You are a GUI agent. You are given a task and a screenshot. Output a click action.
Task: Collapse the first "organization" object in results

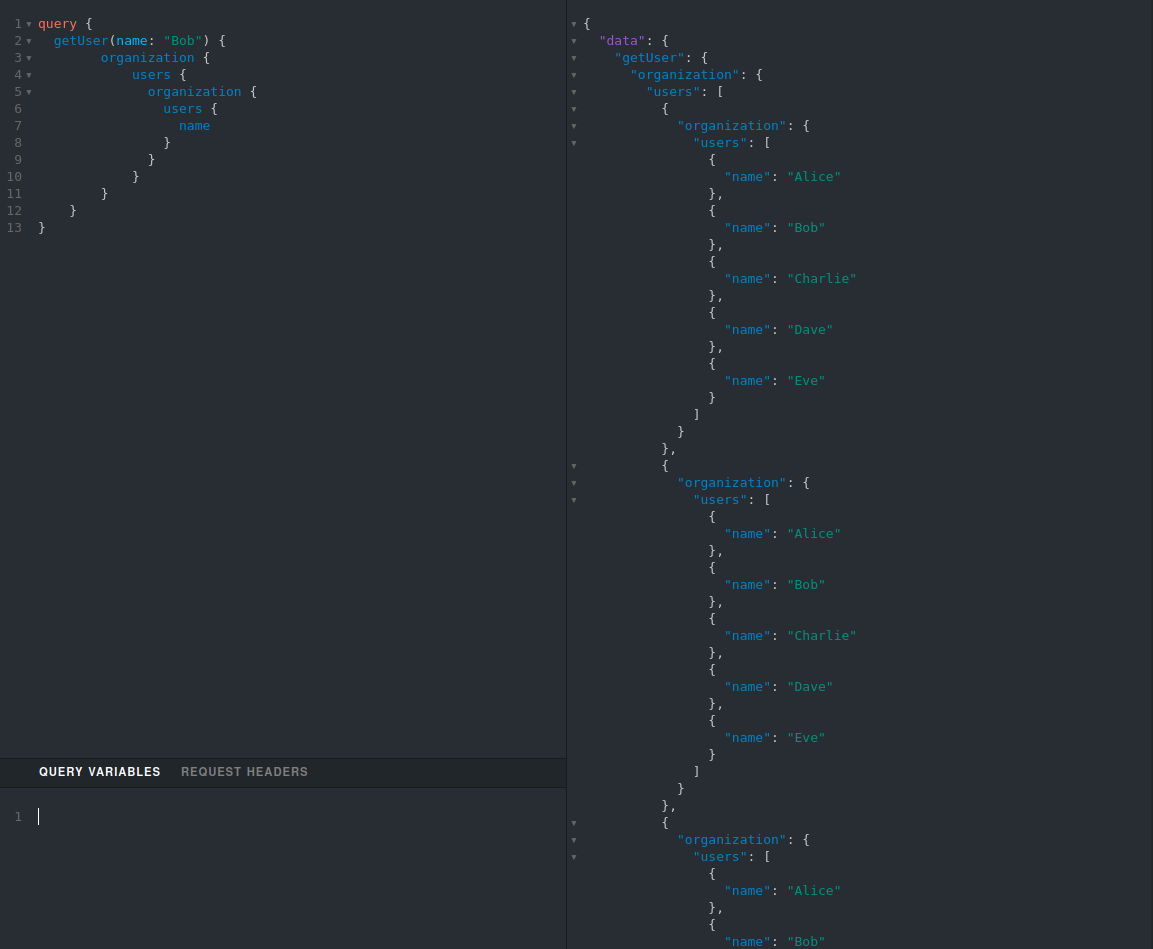pos(573,125)
